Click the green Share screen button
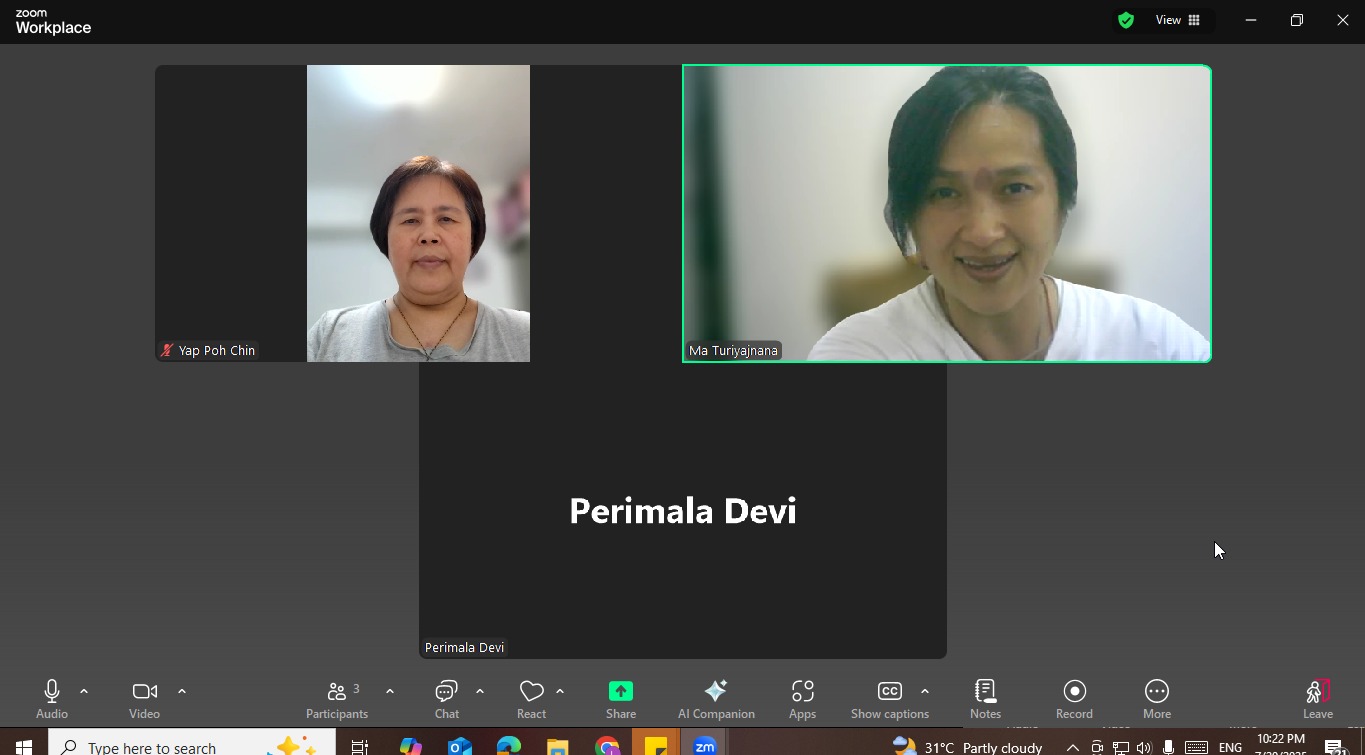The image size is (1365, 755). 620,698
